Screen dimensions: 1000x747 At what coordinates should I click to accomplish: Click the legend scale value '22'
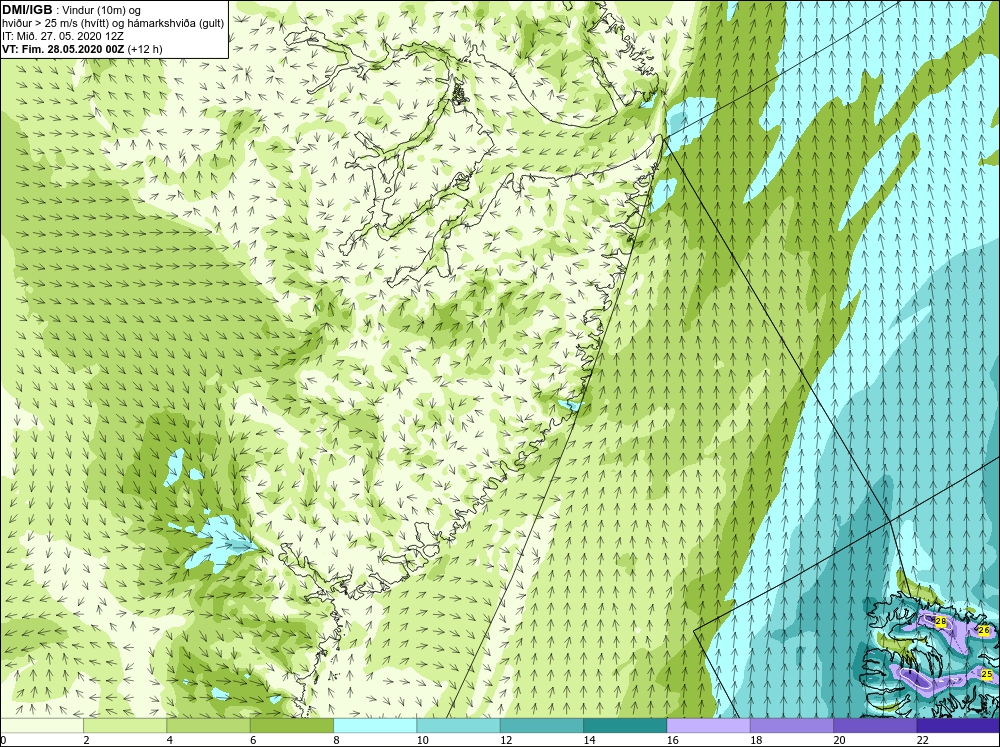coord(922,740)
